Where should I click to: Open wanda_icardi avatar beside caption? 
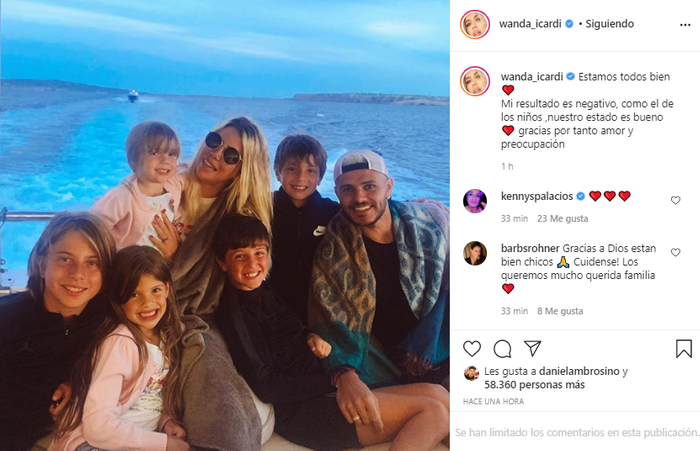[475, 81]
